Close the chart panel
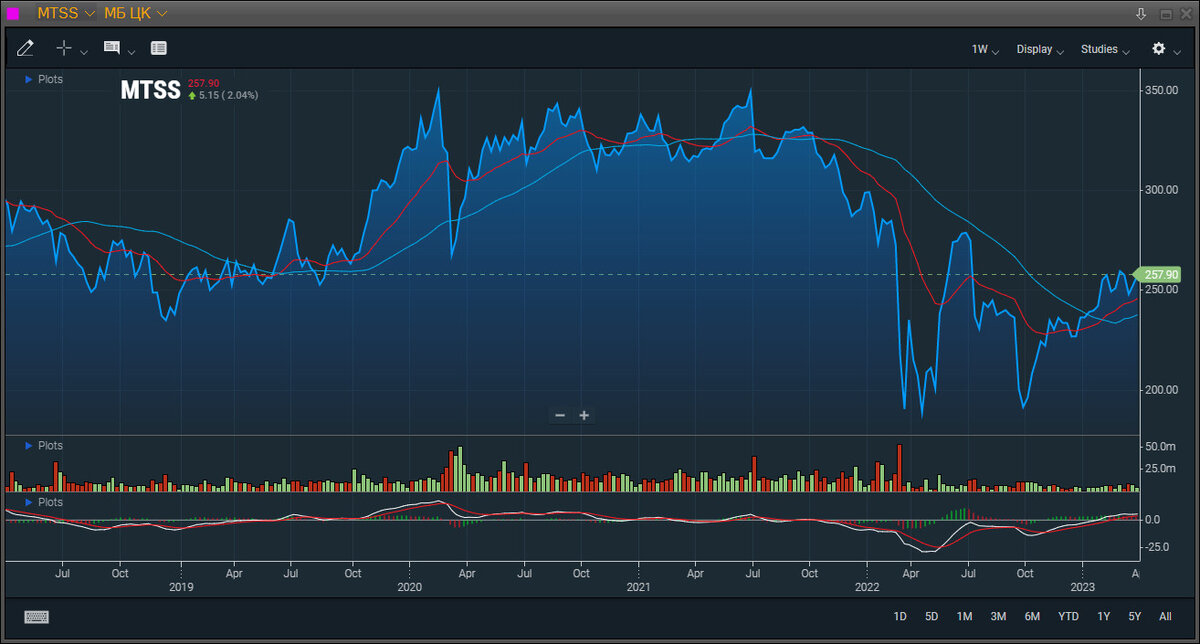The height and width of the screenshot is (644, 1200). [x=1187, y=14]
